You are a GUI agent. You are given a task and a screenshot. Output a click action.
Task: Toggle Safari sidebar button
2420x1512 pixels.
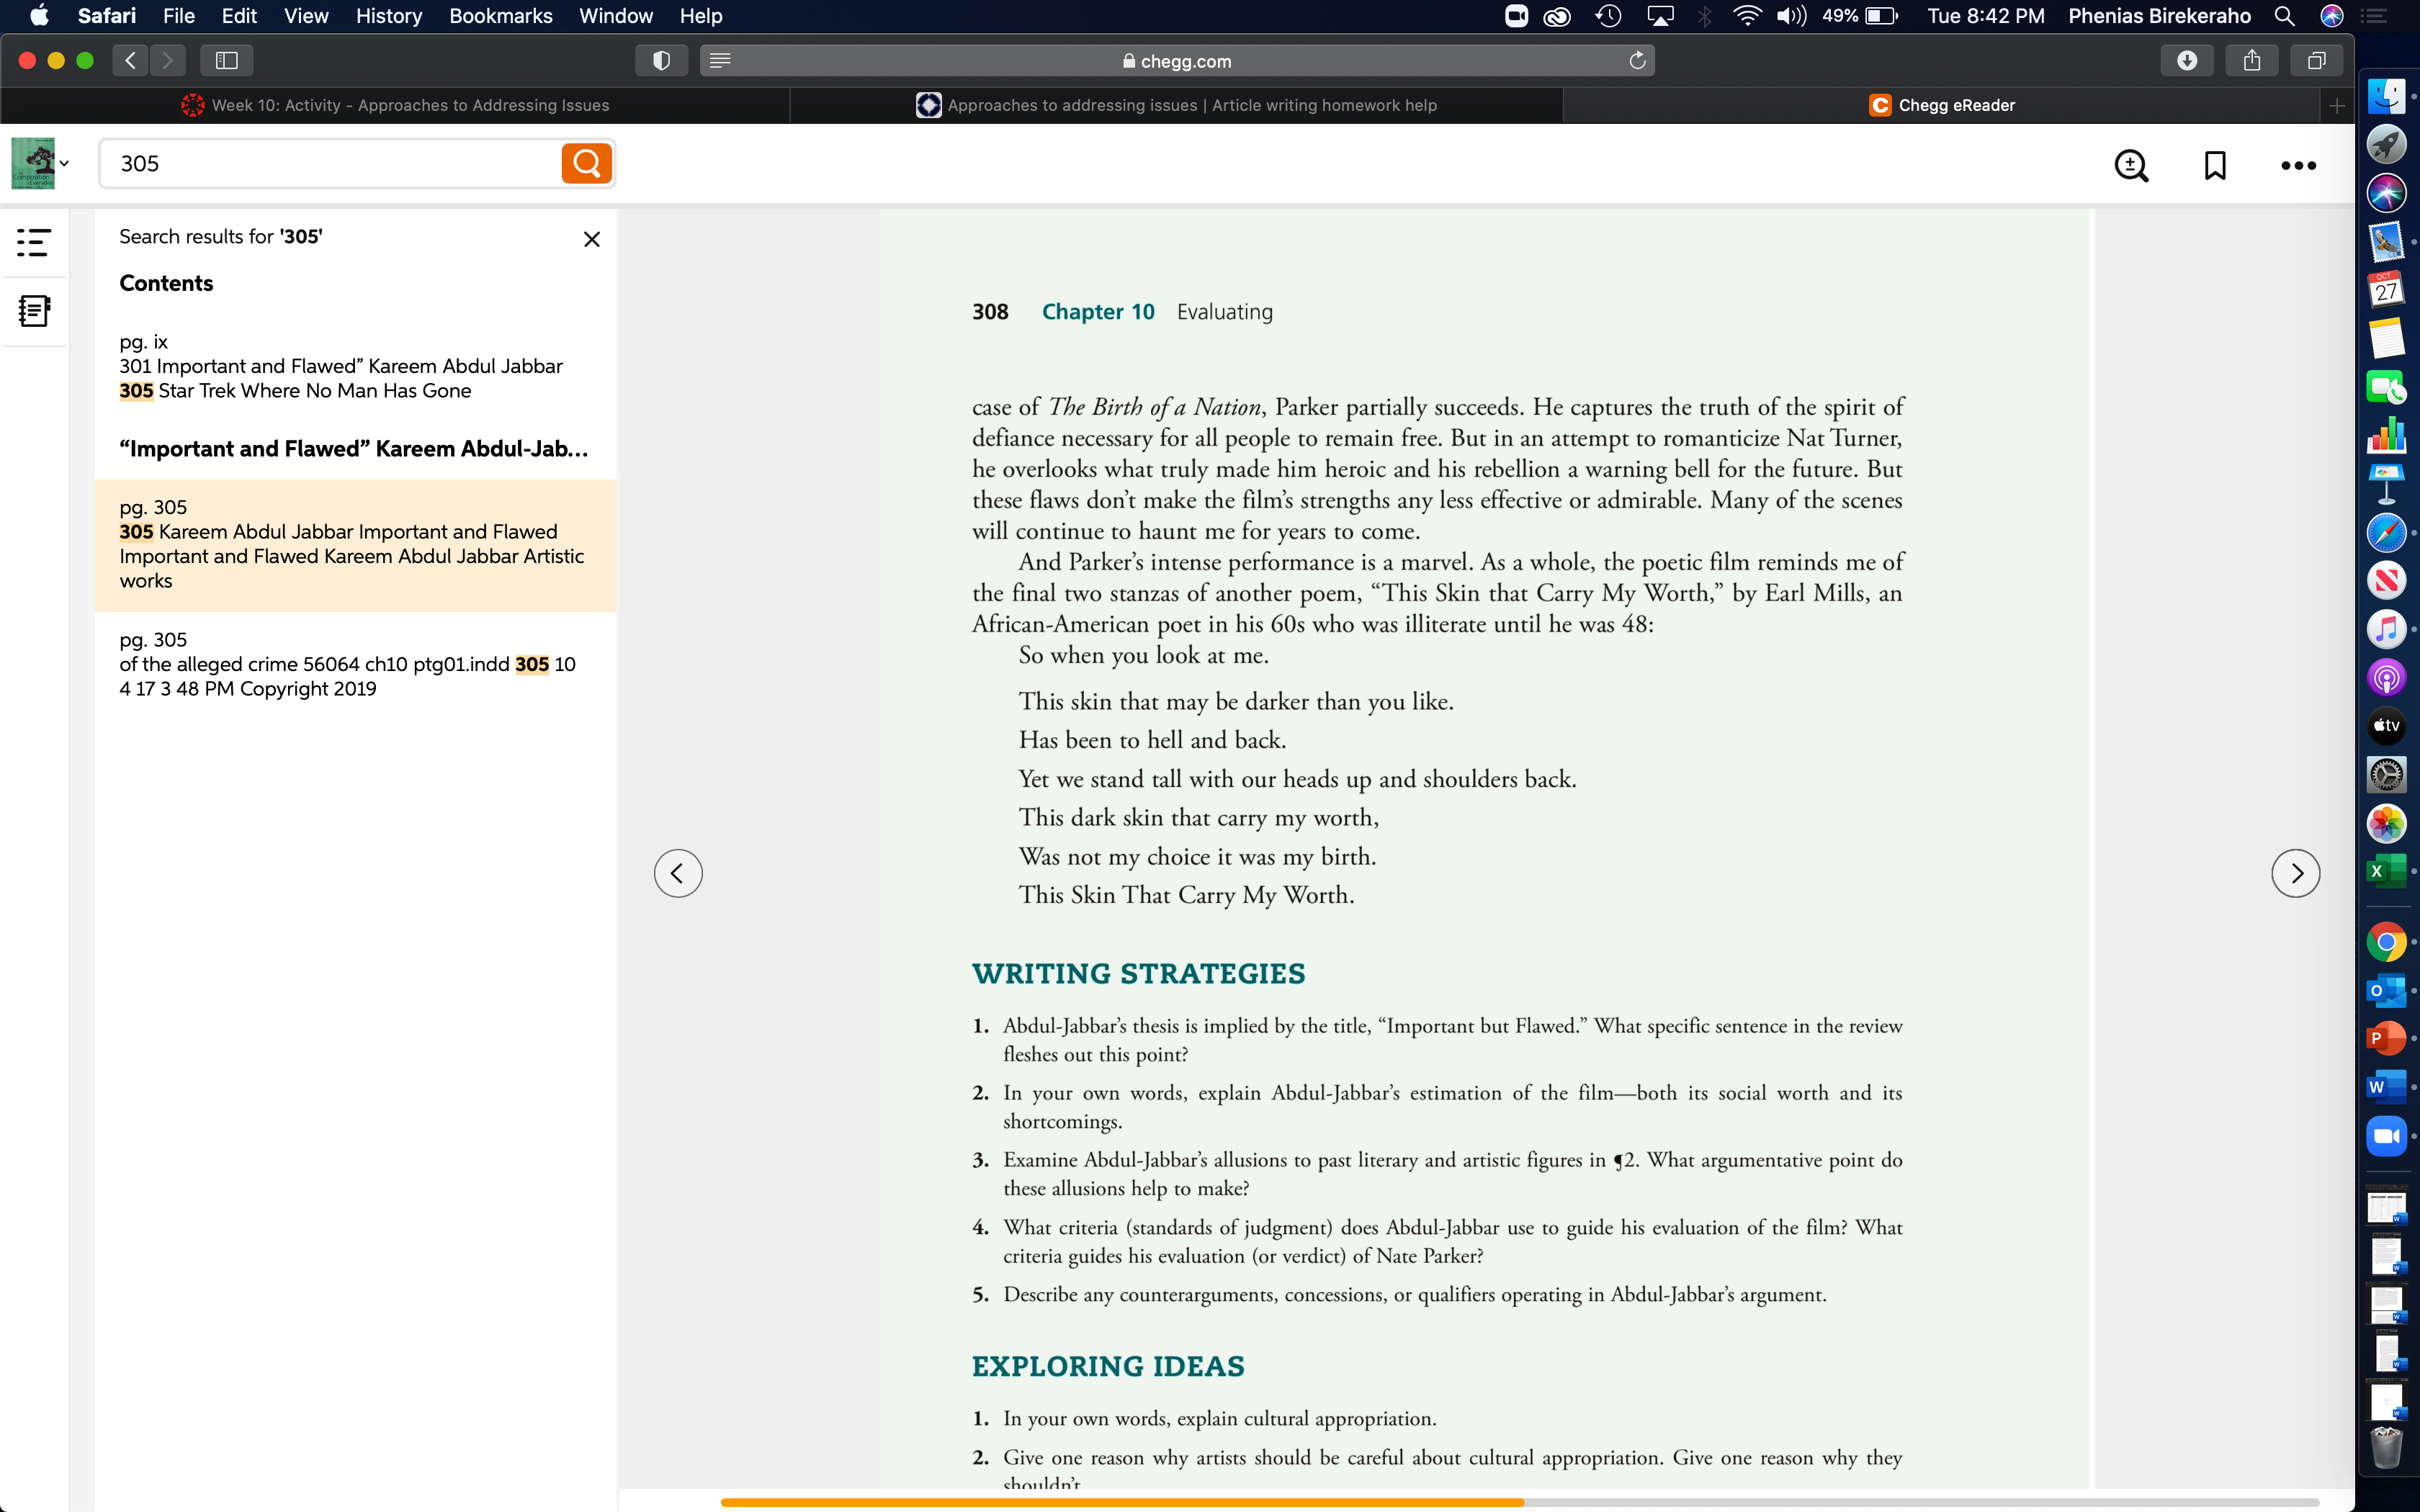227,61
